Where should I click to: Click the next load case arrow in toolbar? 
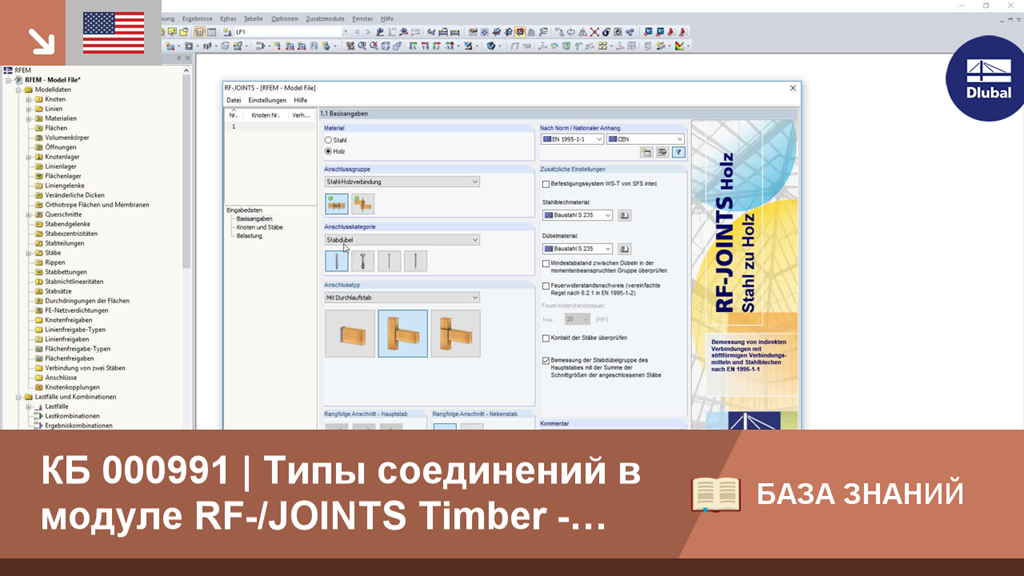pyautogui.click(x=367, y=32)
